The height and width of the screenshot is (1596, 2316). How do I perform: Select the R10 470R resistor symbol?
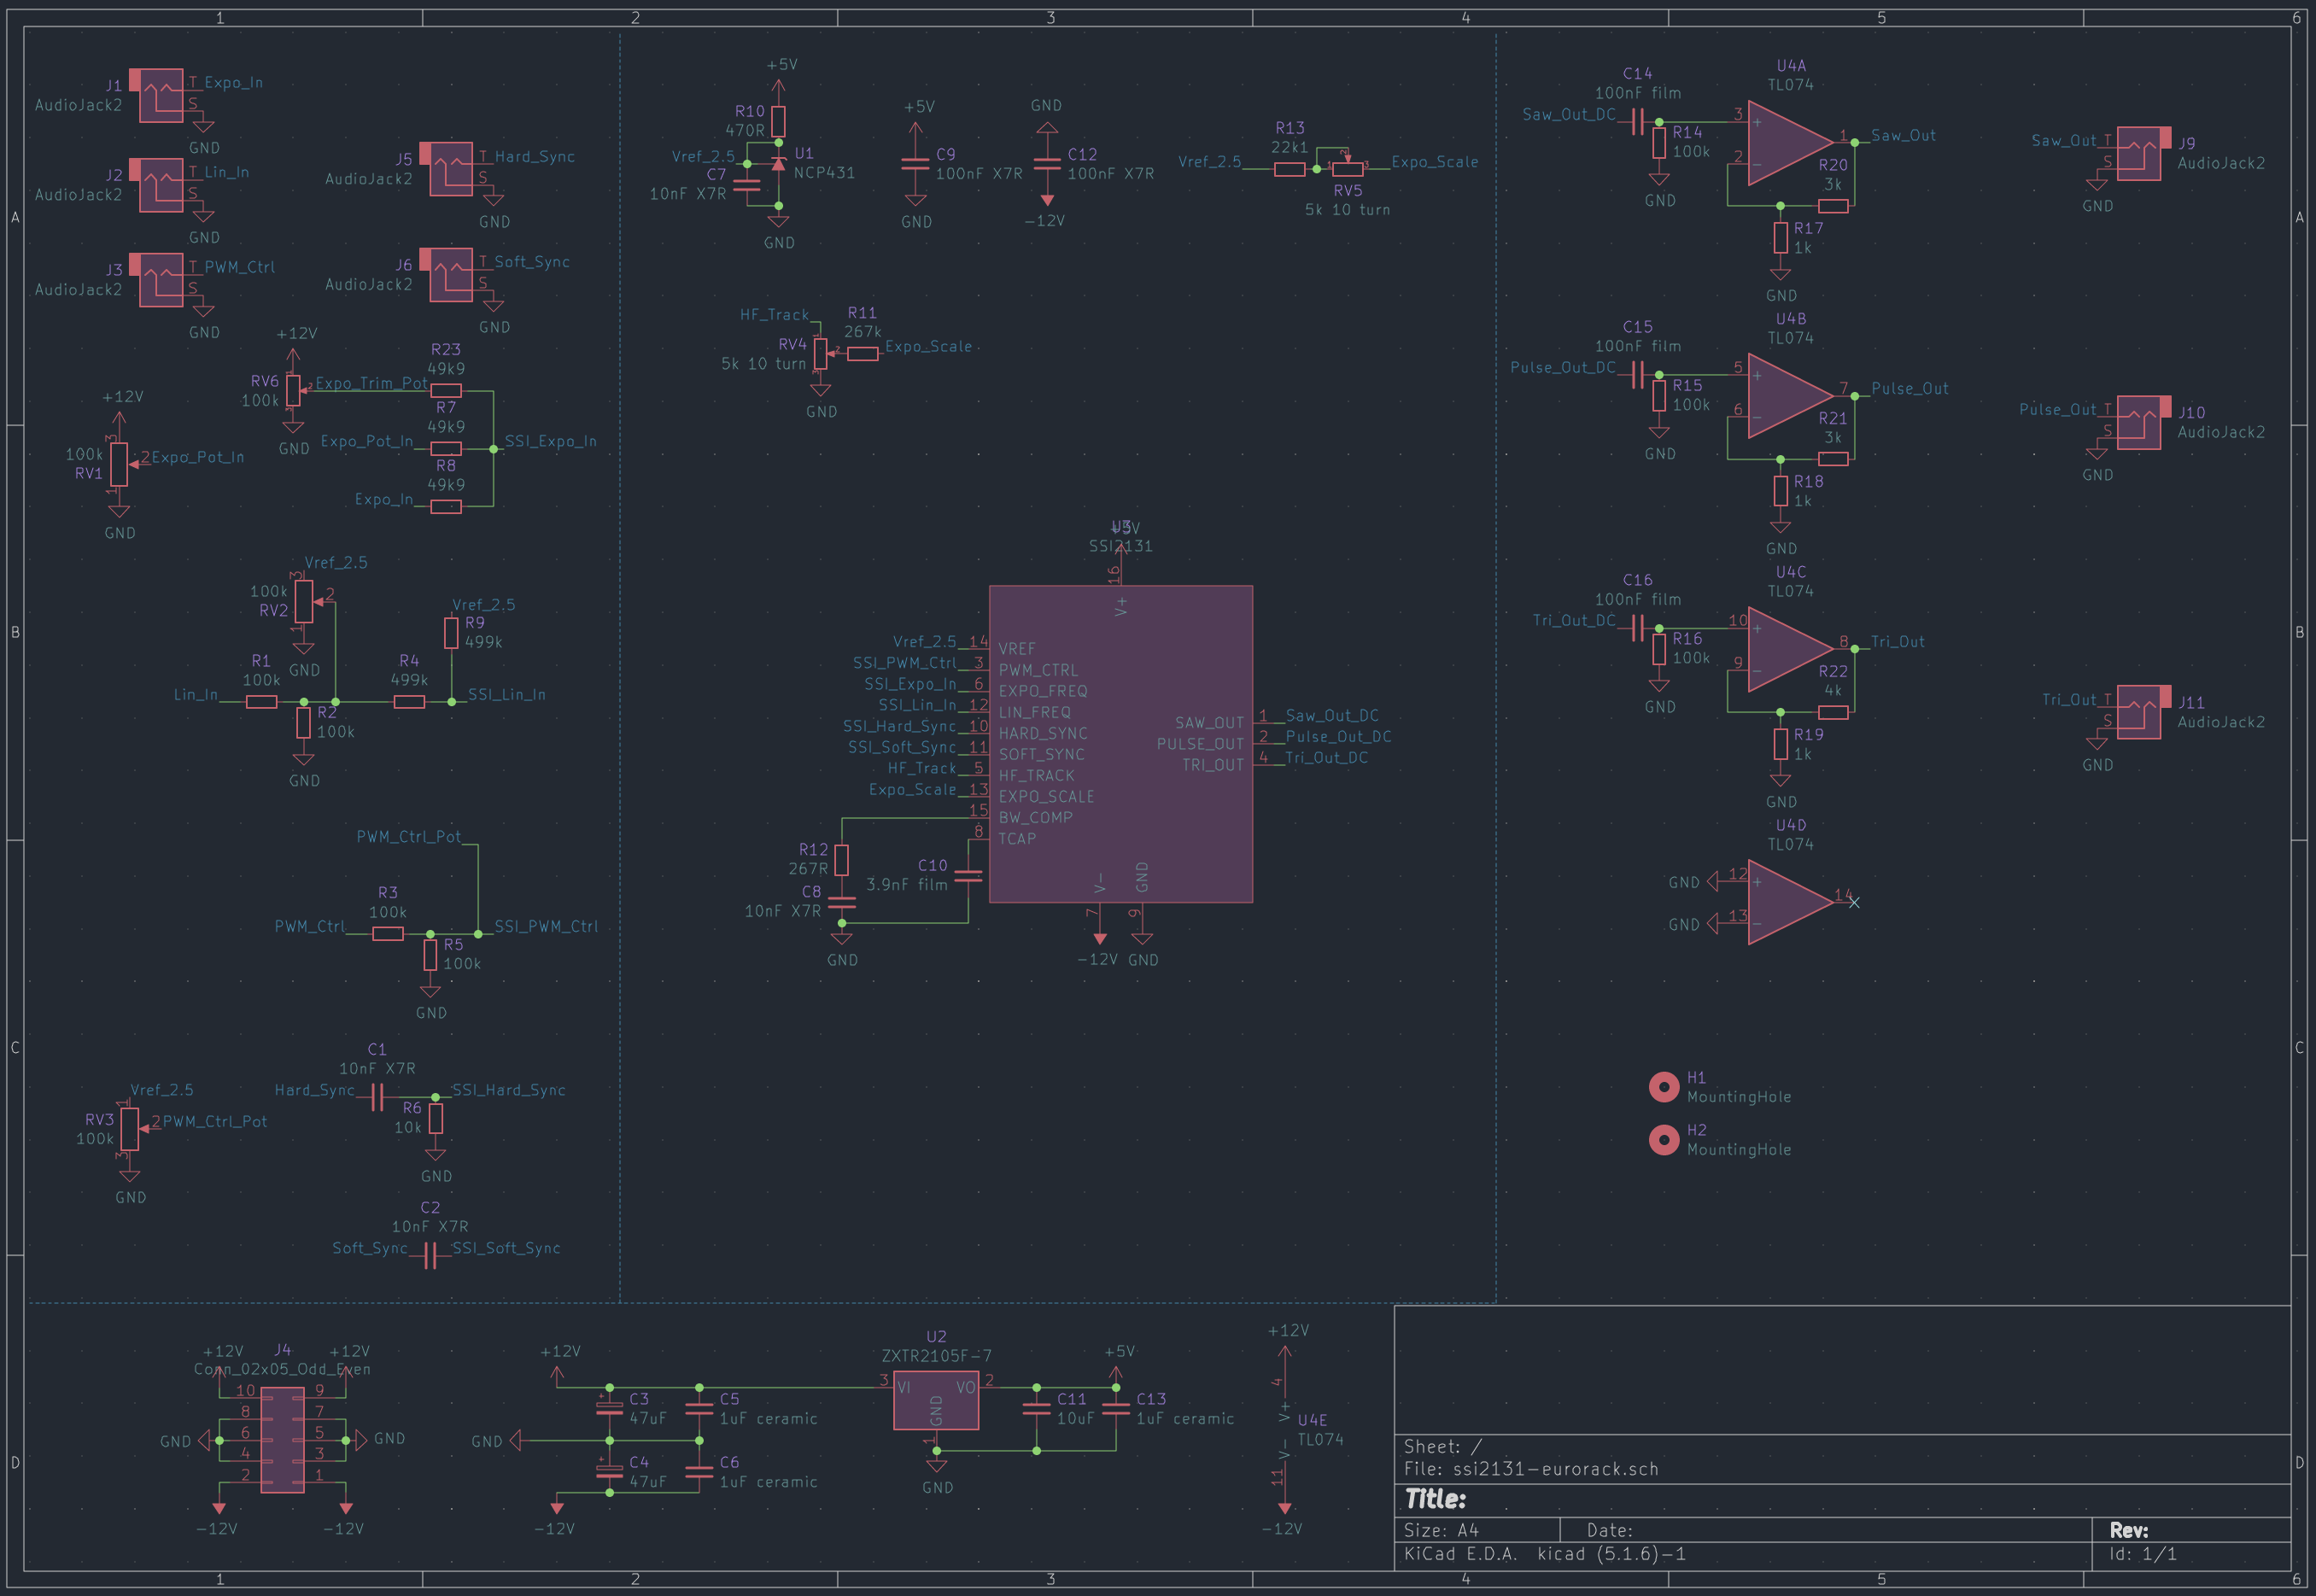[x=778, y=122]
